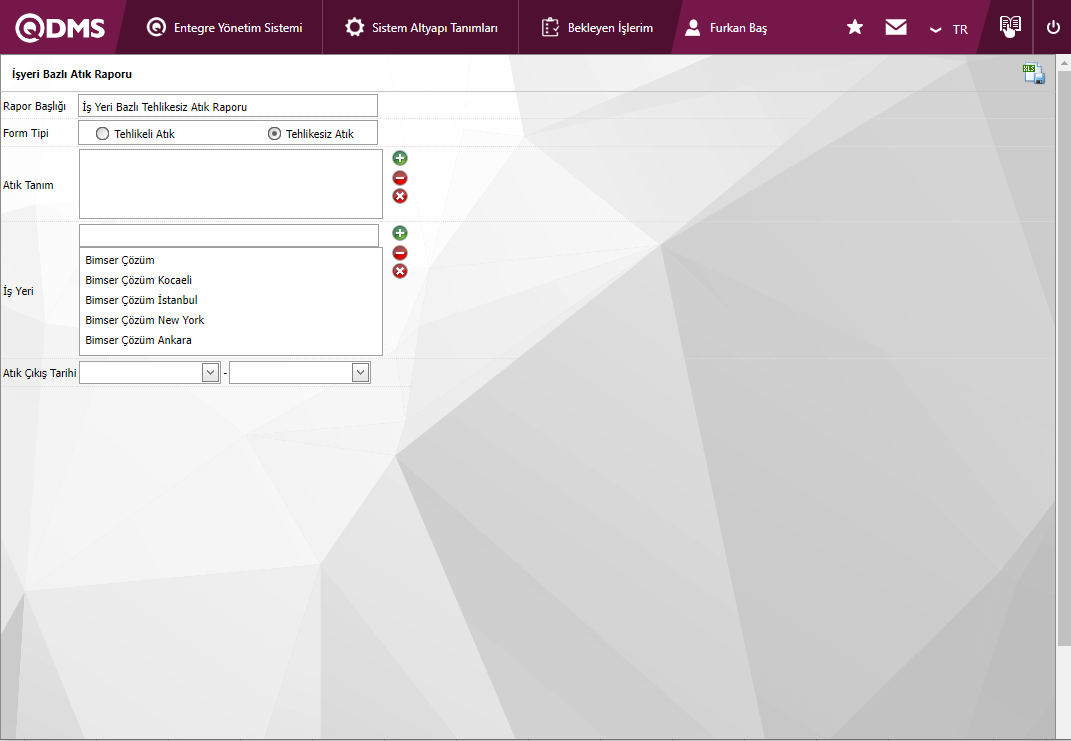Select Bimser Çözüm İstanbul entry
Image resolution: width=1071 pixels, height=741 pixels.
coord(141,300)
